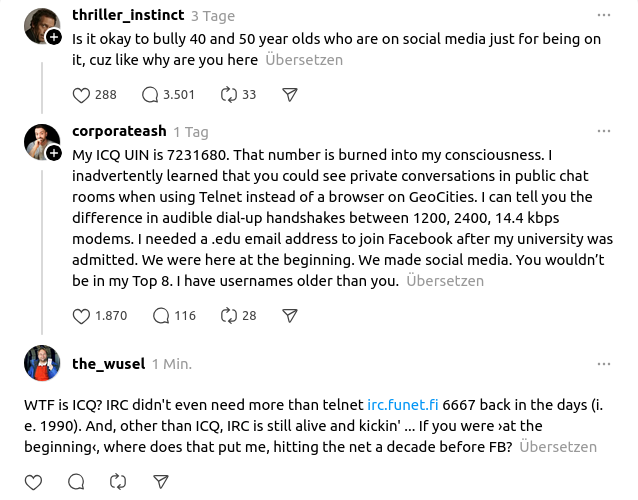Repost the_wusel's reply
The width and height of the screenshot is (638, 500).
118,482
